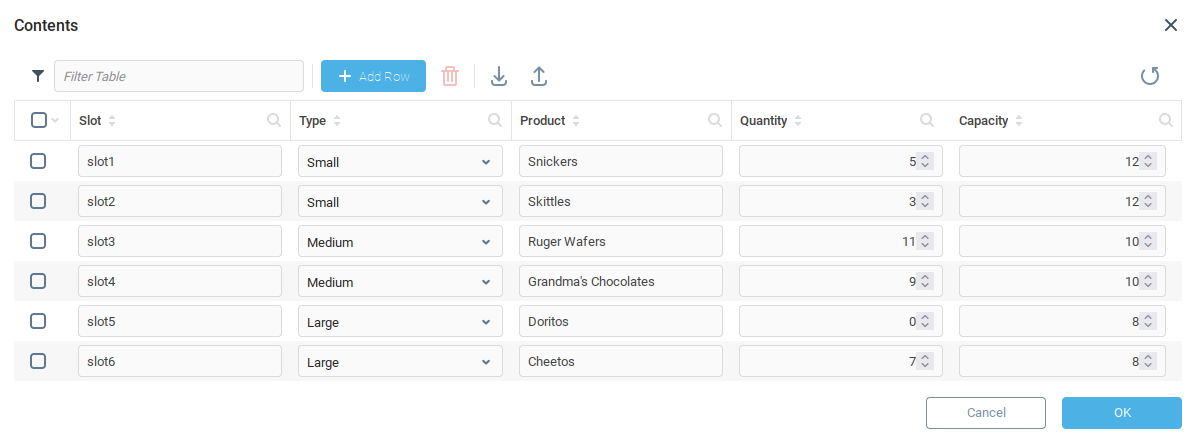Click the quantity stepper for Doritos row

[x=925, y=322]
